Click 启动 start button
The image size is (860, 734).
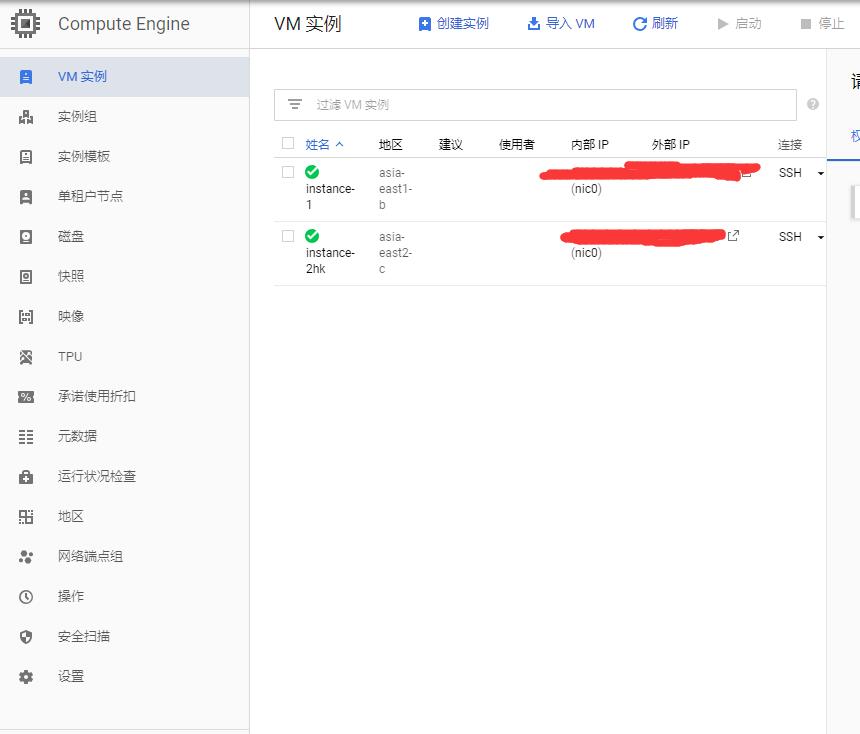click(739, 24)
